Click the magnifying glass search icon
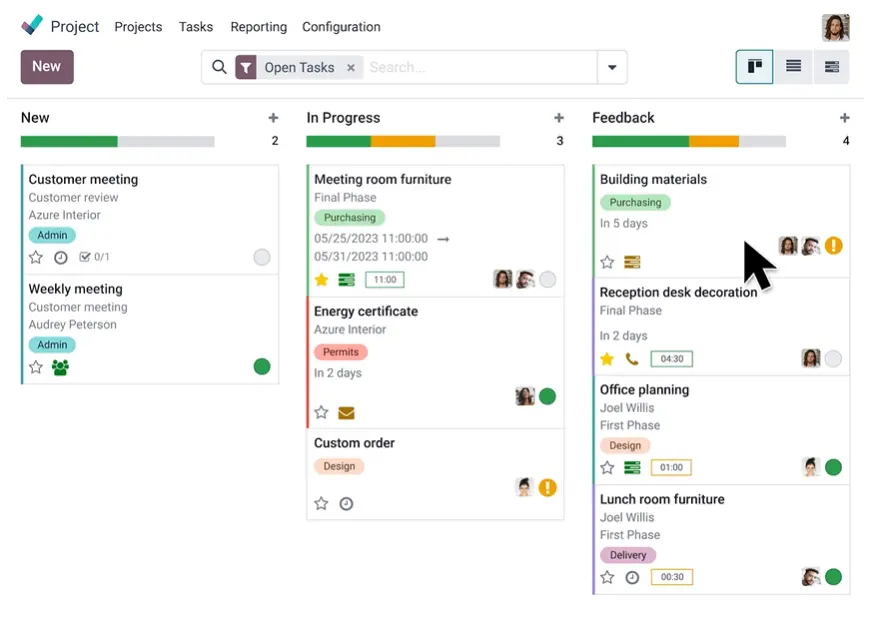This screenshot has width=871, height=625. (219, 67)
